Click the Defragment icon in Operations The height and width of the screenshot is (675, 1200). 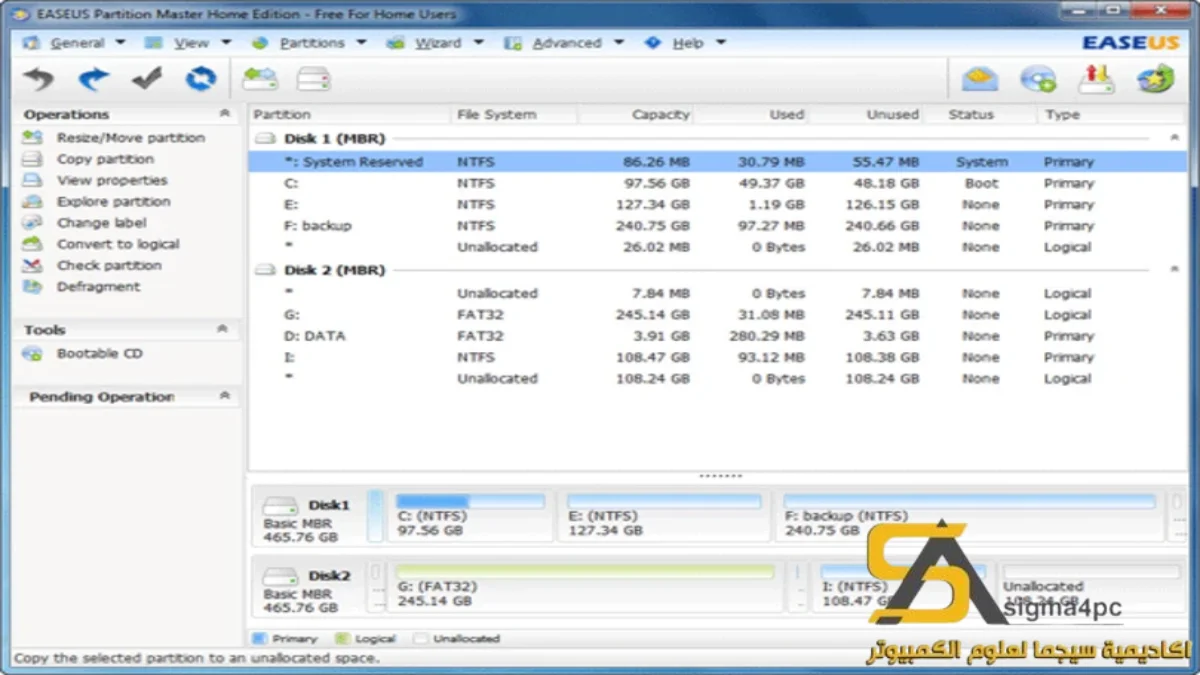pos(33,286)
